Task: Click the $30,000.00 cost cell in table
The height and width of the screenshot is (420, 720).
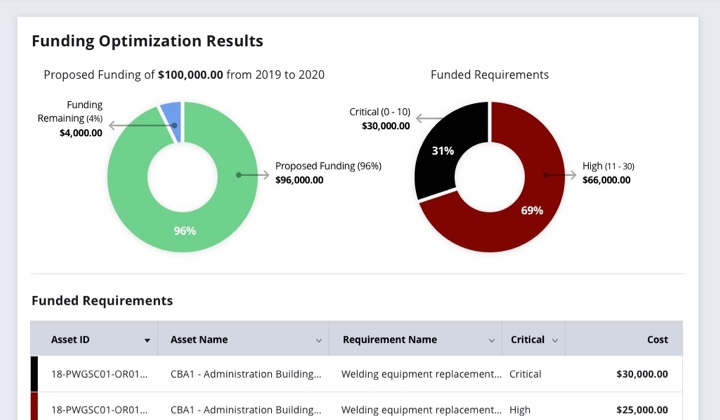Action: 642,374
